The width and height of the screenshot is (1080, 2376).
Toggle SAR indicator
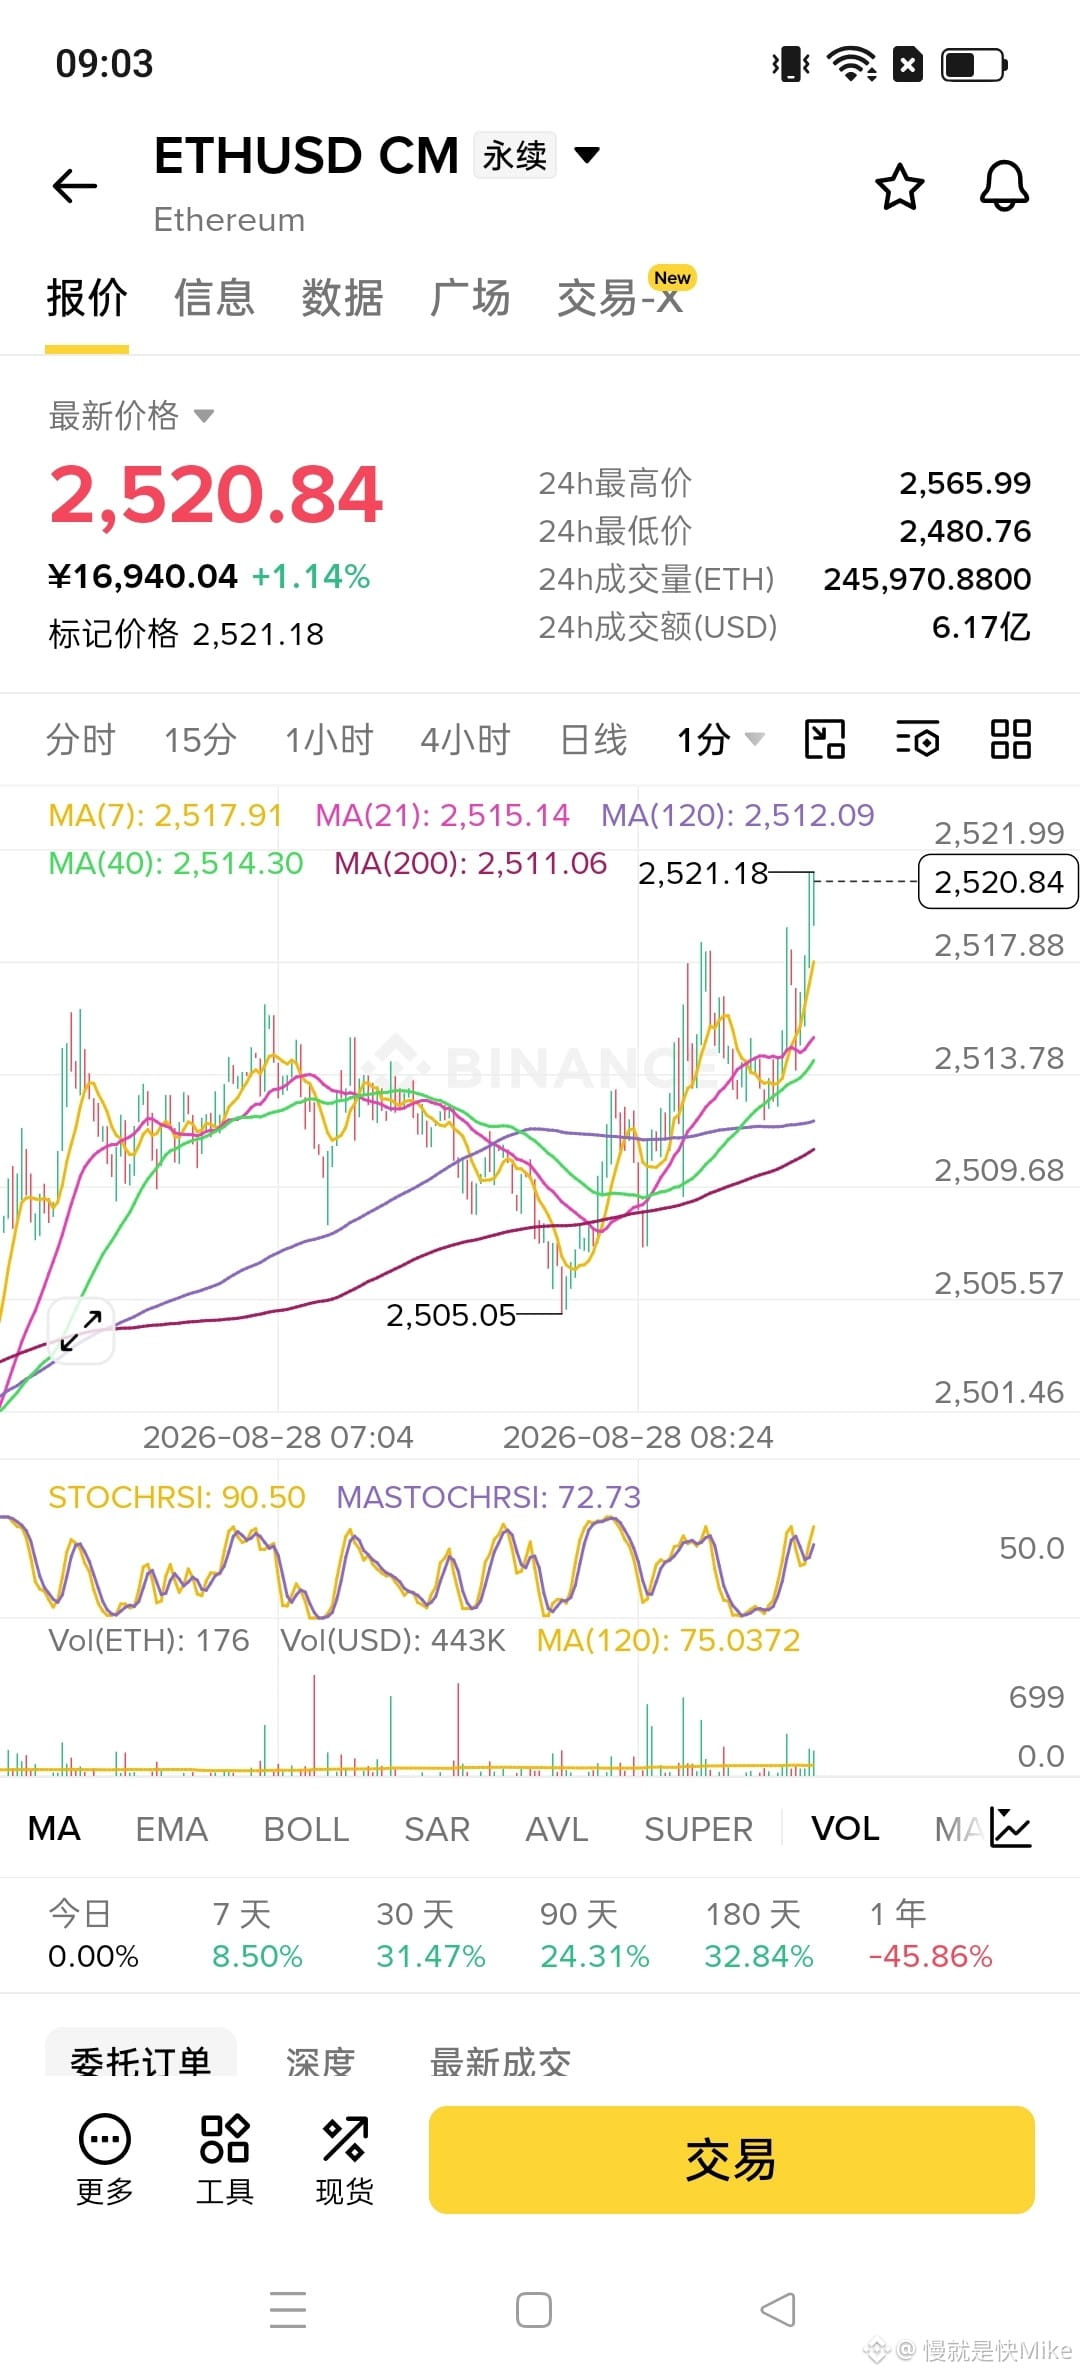click(x=437, y=1828)
